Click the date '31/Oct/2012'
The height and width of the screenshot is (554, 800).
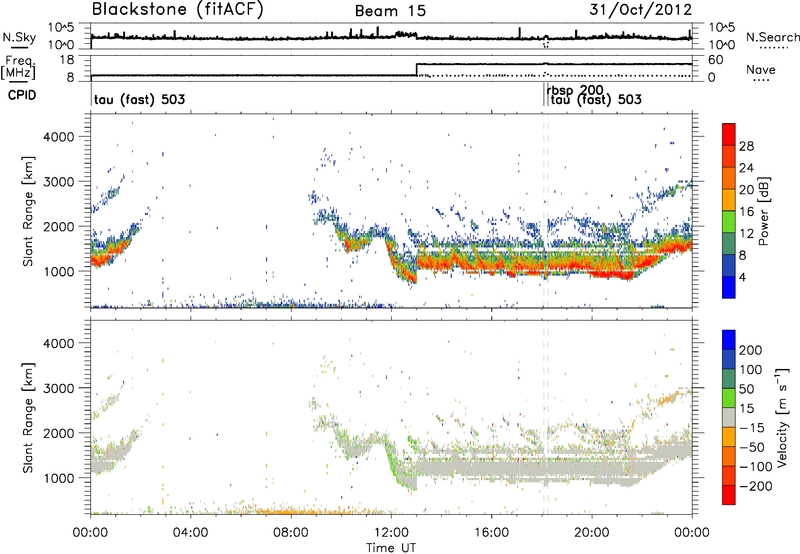coord(641,10)
